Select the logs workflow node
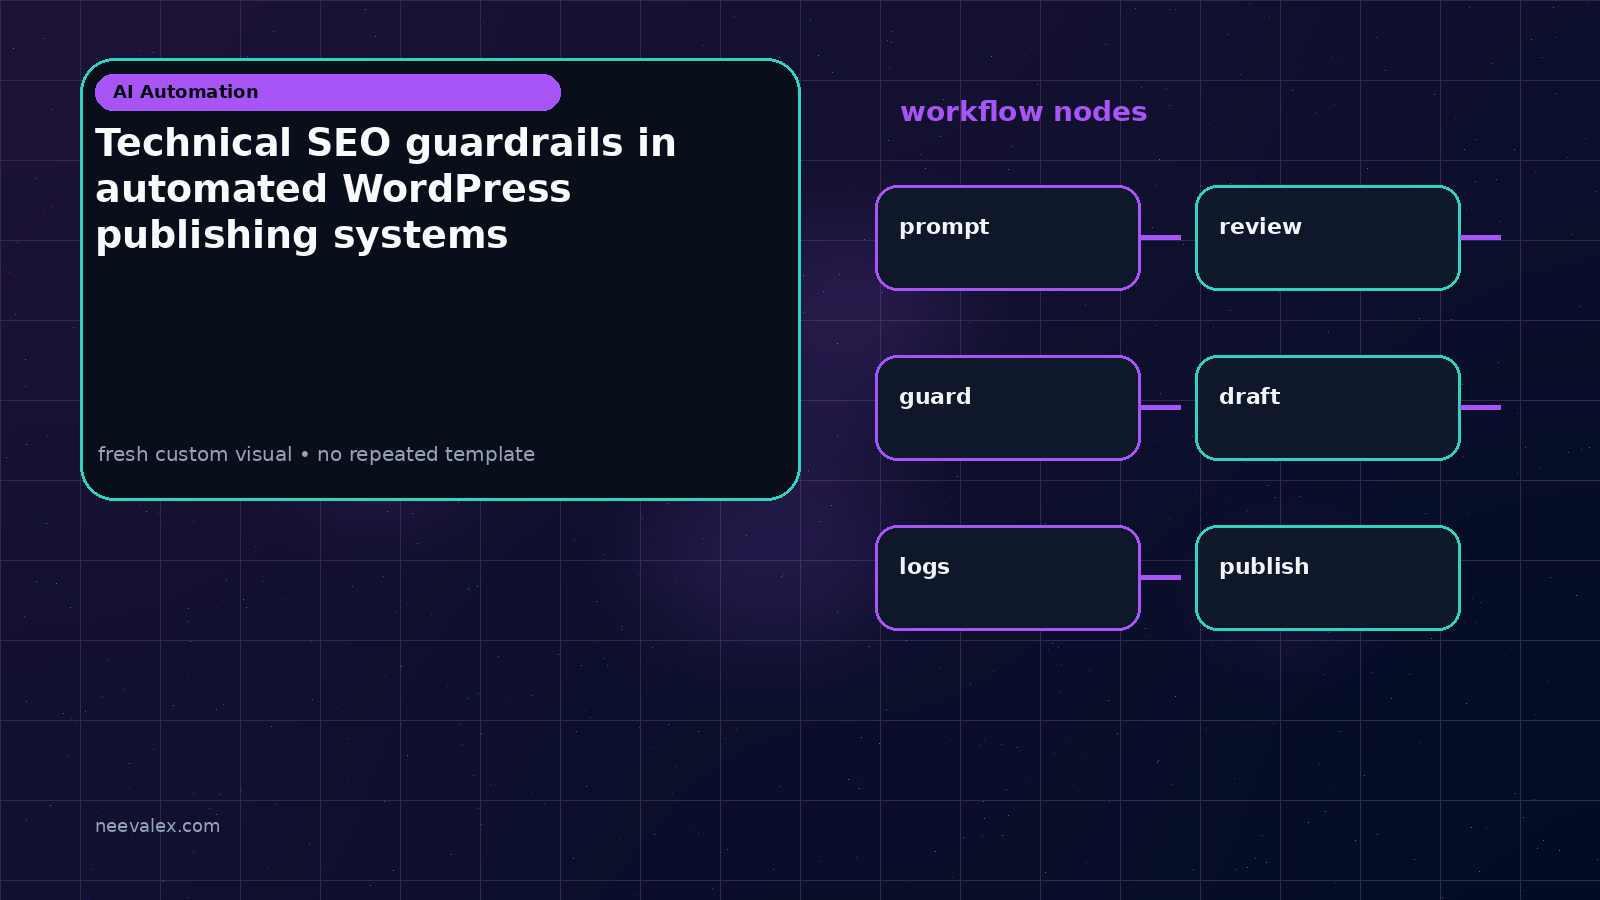The height and width of the screenshot is (900, 1600). click(x=1008, y=578)
